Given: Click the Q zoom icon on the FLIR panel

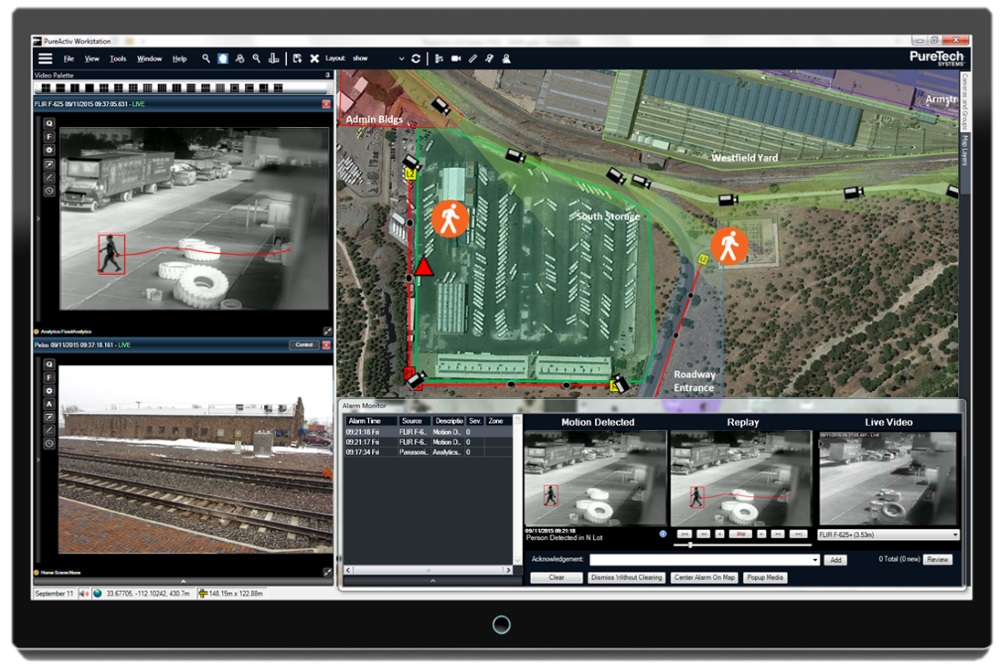Looking at the screenshot, I should coord(48,123).
